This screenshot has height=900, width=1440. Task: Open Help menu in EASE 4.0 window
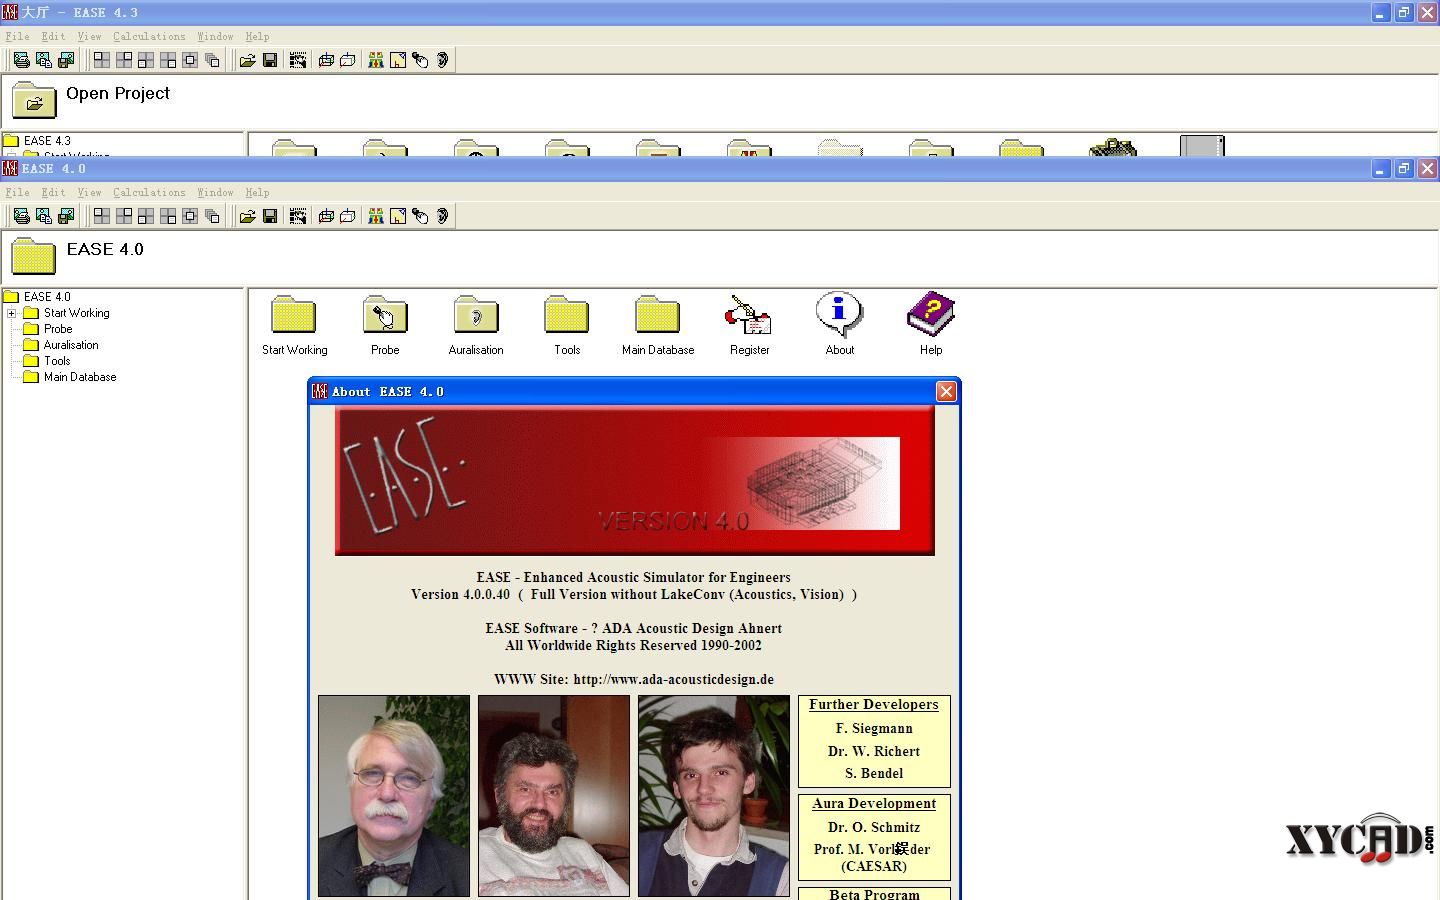point(257,192)
